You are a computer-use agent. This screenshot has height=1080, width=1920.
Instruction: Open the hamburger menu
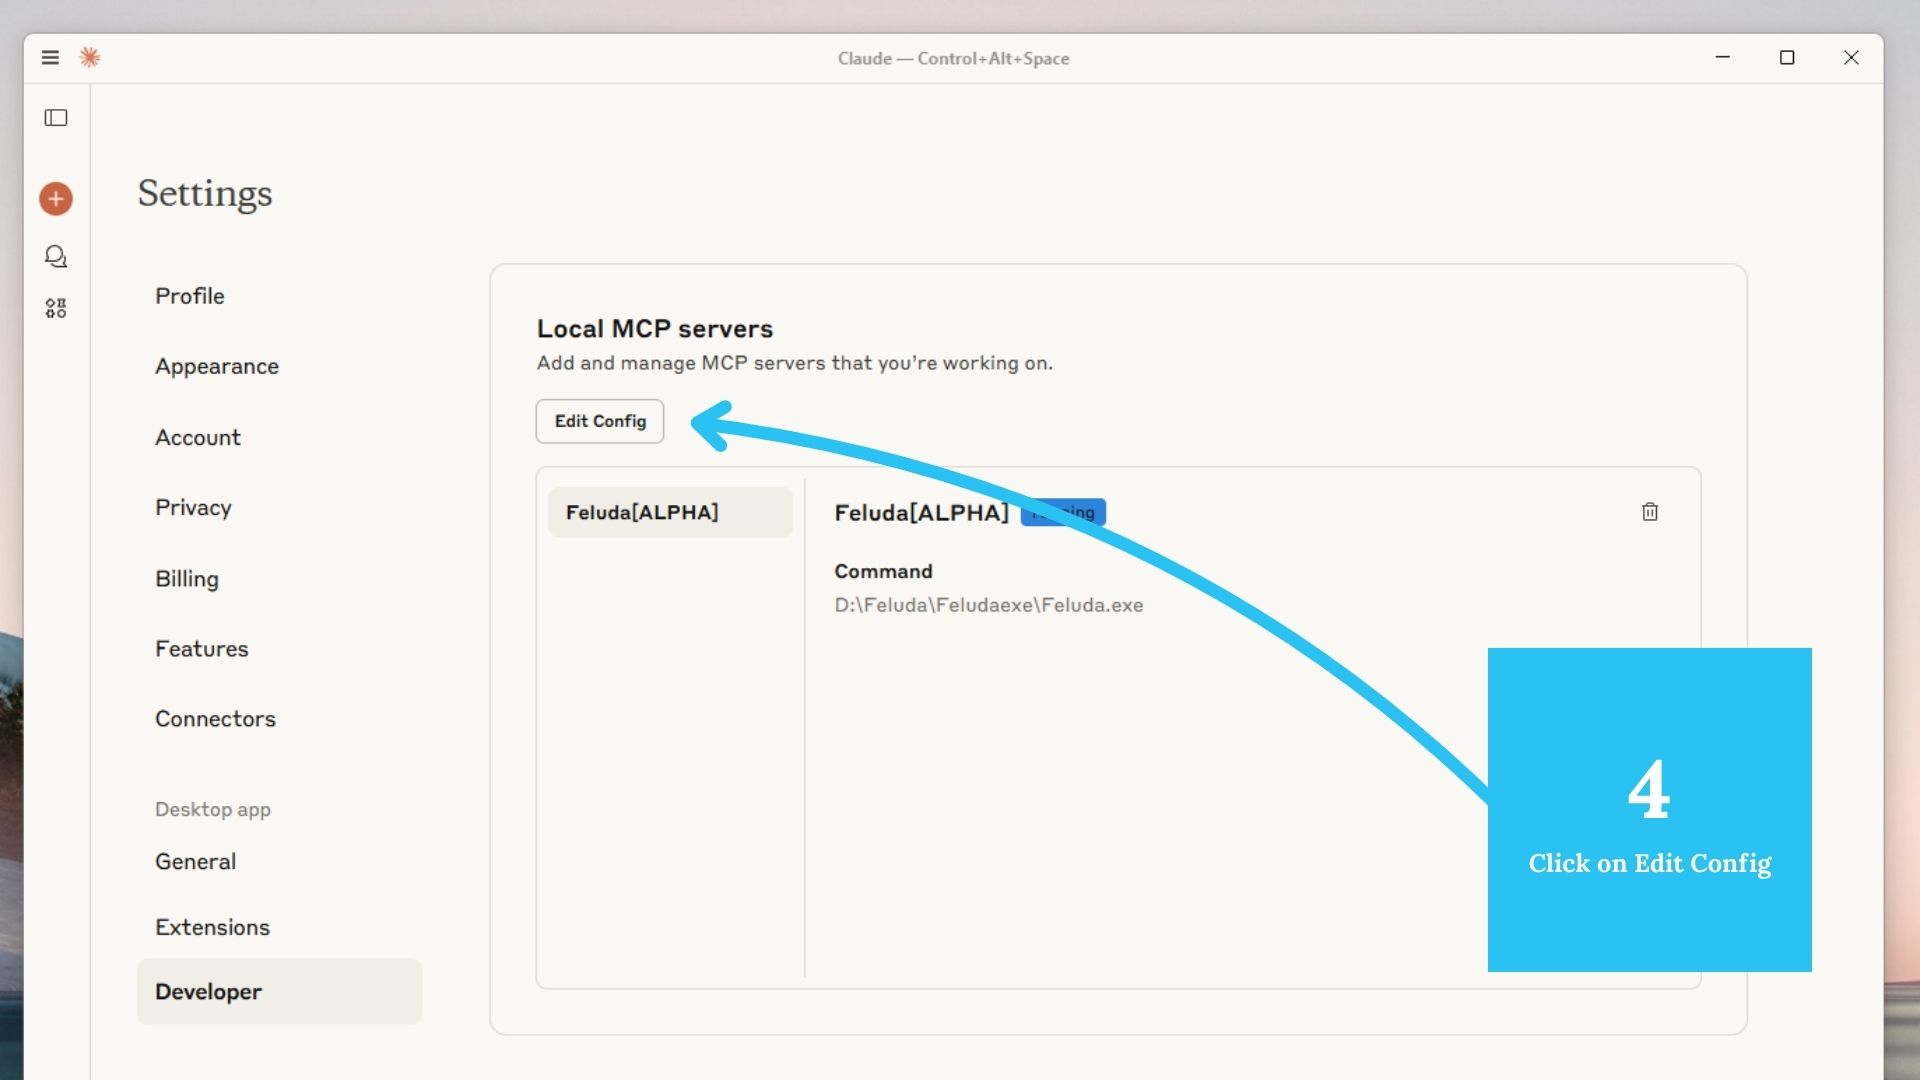50,57
